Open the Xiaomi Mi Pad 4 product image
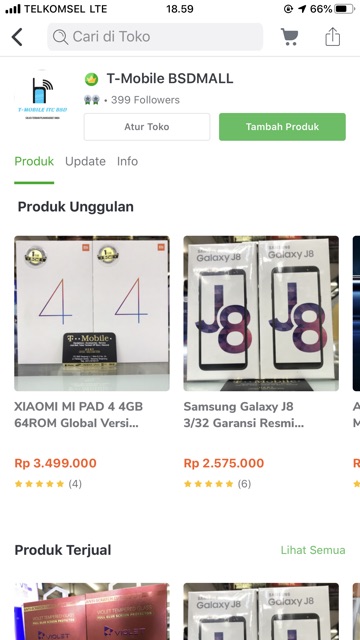Screen dimensions: 360x640 tap(92, 313)
